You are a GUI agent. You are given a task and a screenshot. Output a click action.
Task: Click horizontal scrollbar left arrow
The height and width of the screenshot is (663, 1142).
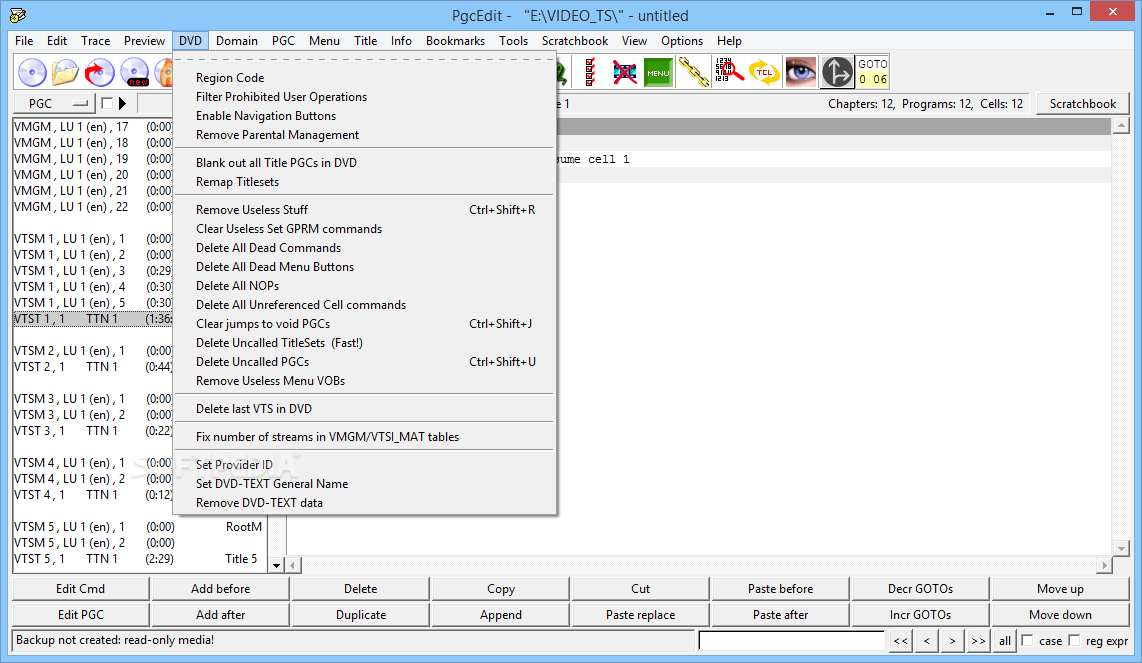click(293, 565)
